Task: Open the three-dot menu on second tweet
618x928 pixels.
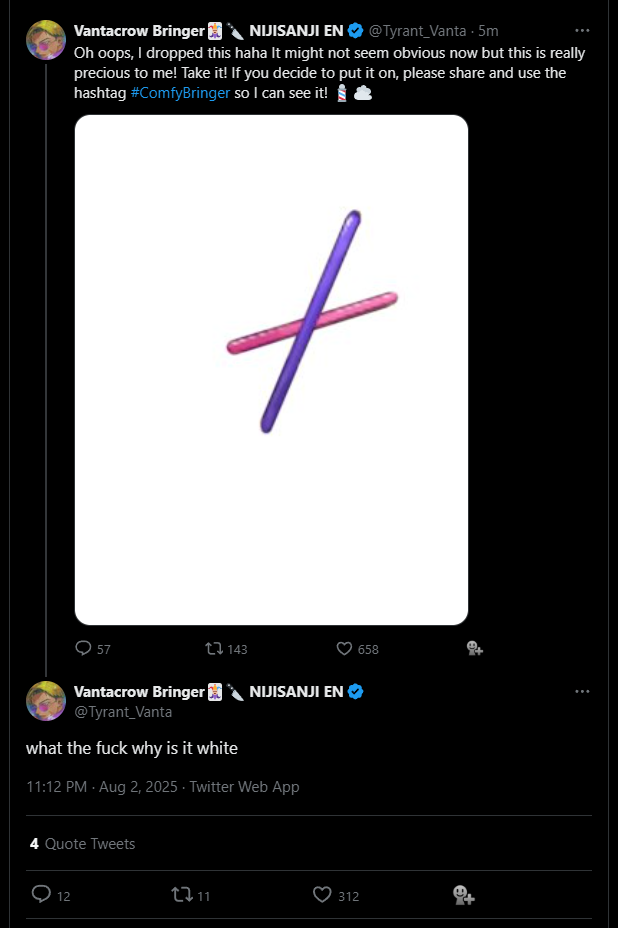Action: [582, 691]
